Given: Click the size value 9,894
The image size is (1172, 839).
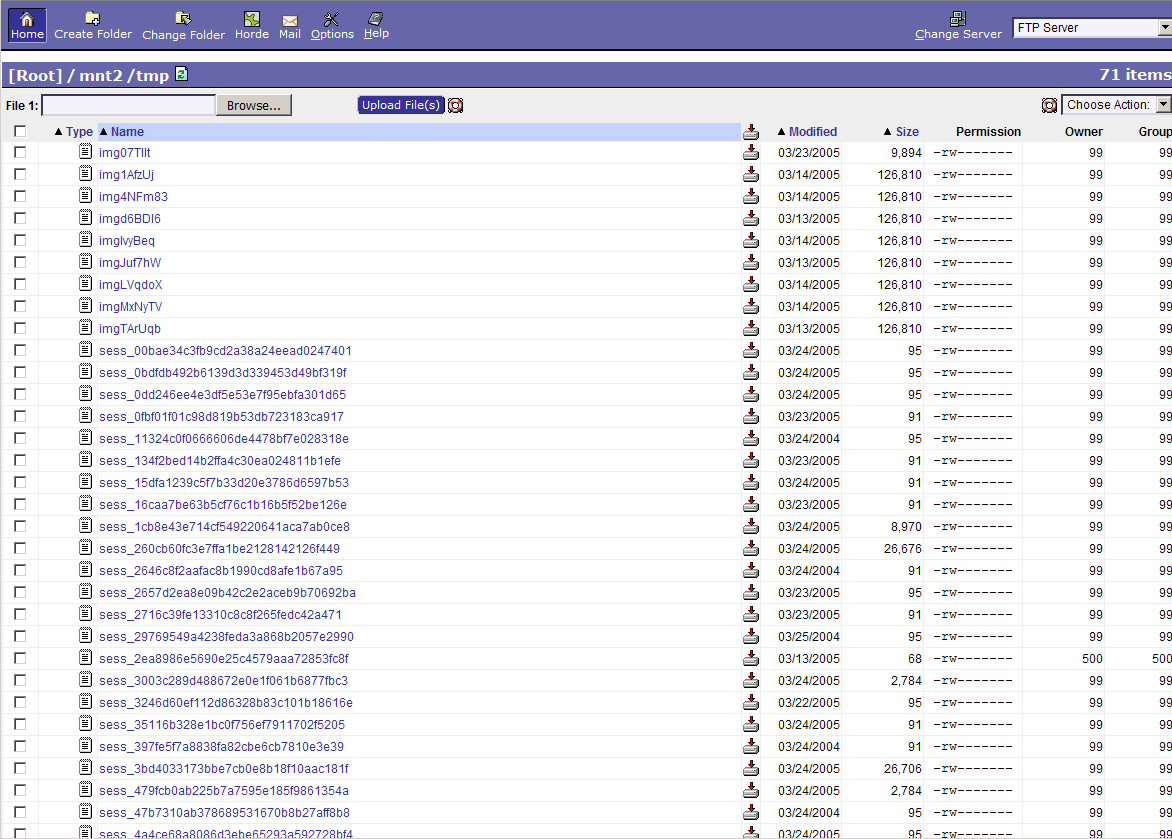Looking at the screenshot, I should pos(906,153).
